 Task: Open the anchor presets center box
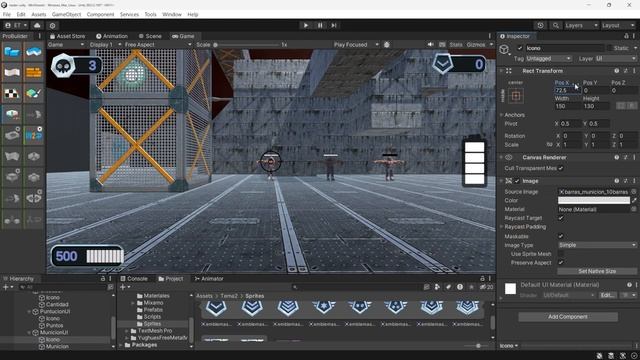[x=516, y=96]
